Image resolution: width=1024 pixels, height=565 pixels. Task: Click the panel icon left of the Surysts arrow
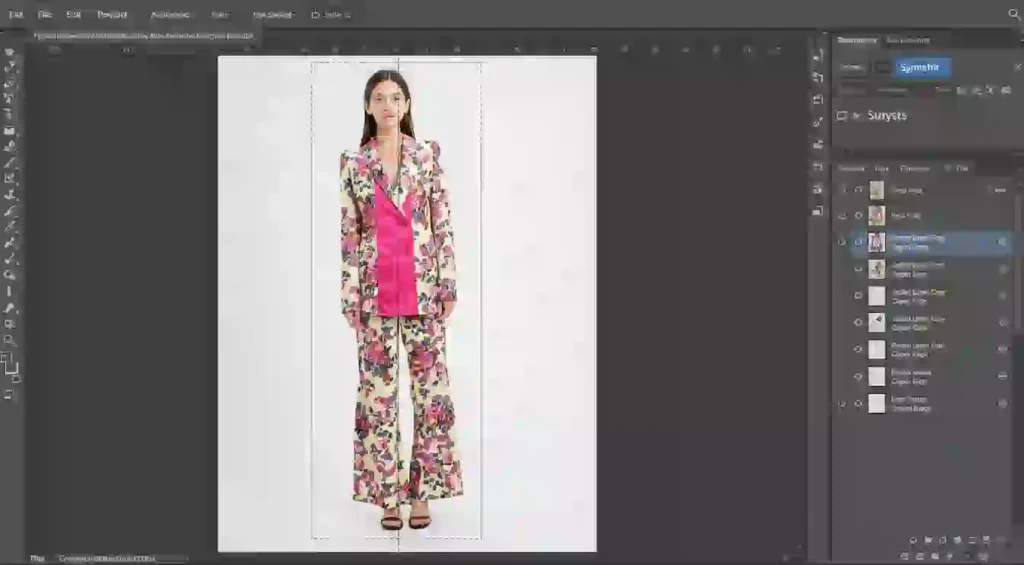[842, 116]
